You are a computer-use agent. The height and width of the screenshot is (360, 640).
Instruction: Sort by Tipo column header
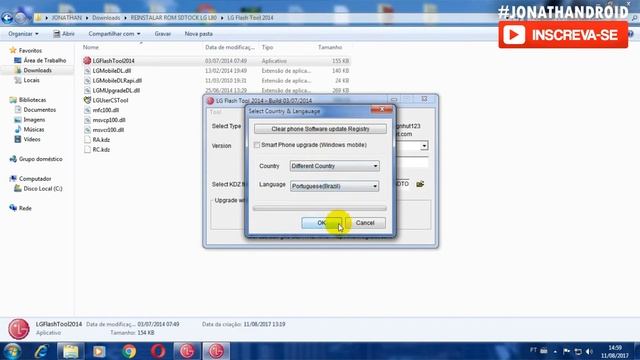coord(267,47)
